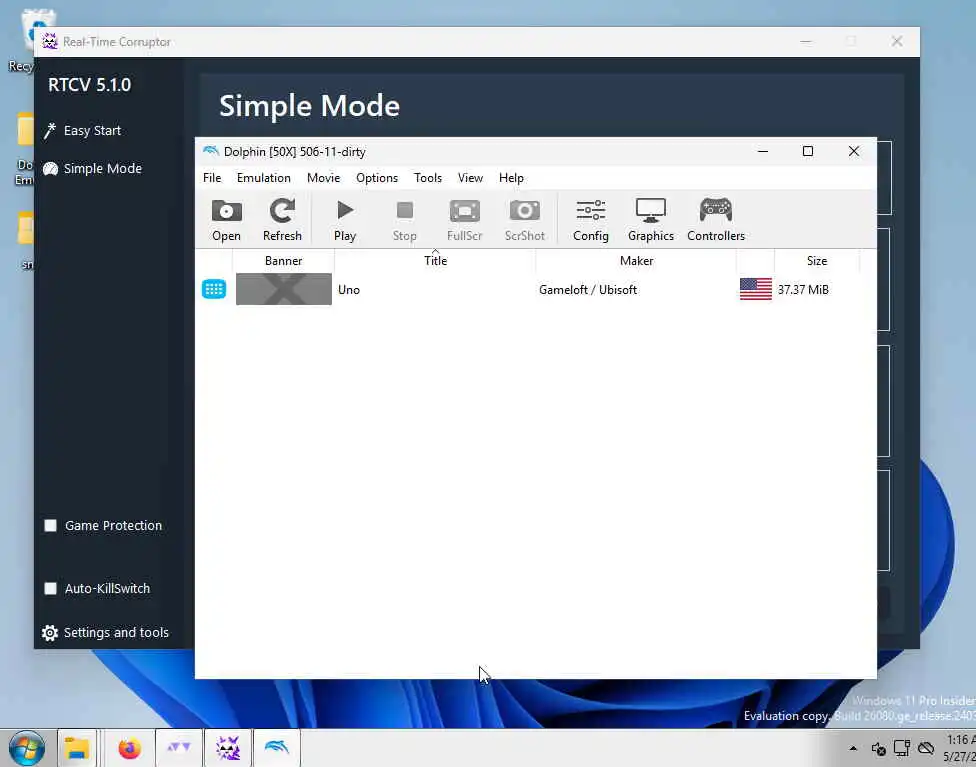Open Settings and tools in RTCV
Screen dimensions: 976x767
click(105, 633)
